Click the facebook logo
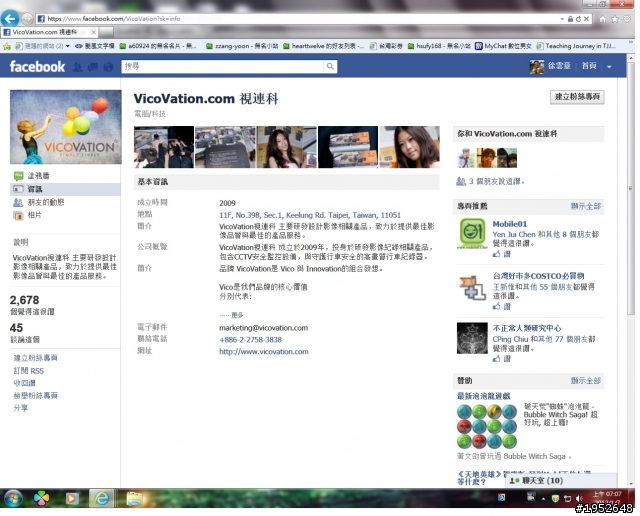640x516 pixels. [37, 66]
